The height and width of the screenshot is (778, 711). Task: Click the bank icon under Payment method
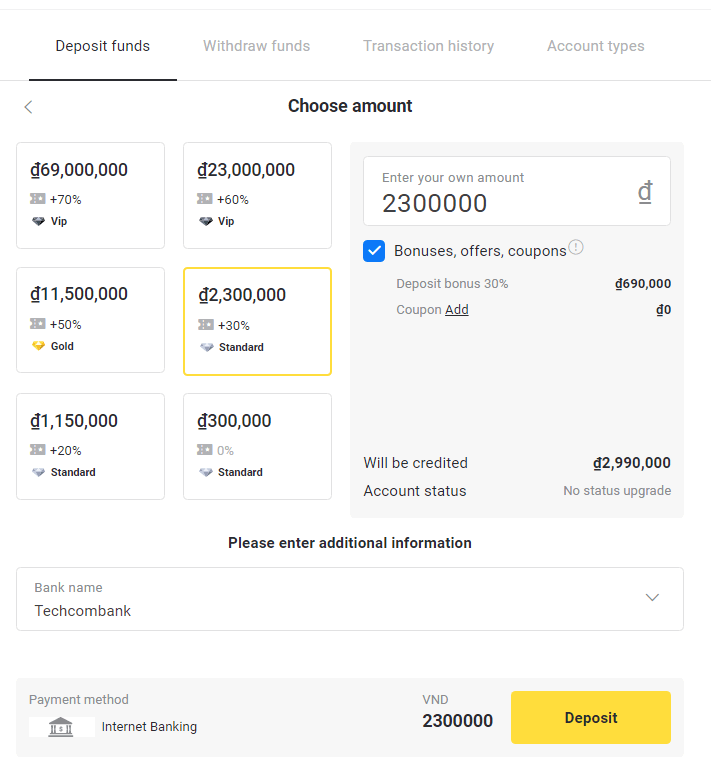pos(61,727)
